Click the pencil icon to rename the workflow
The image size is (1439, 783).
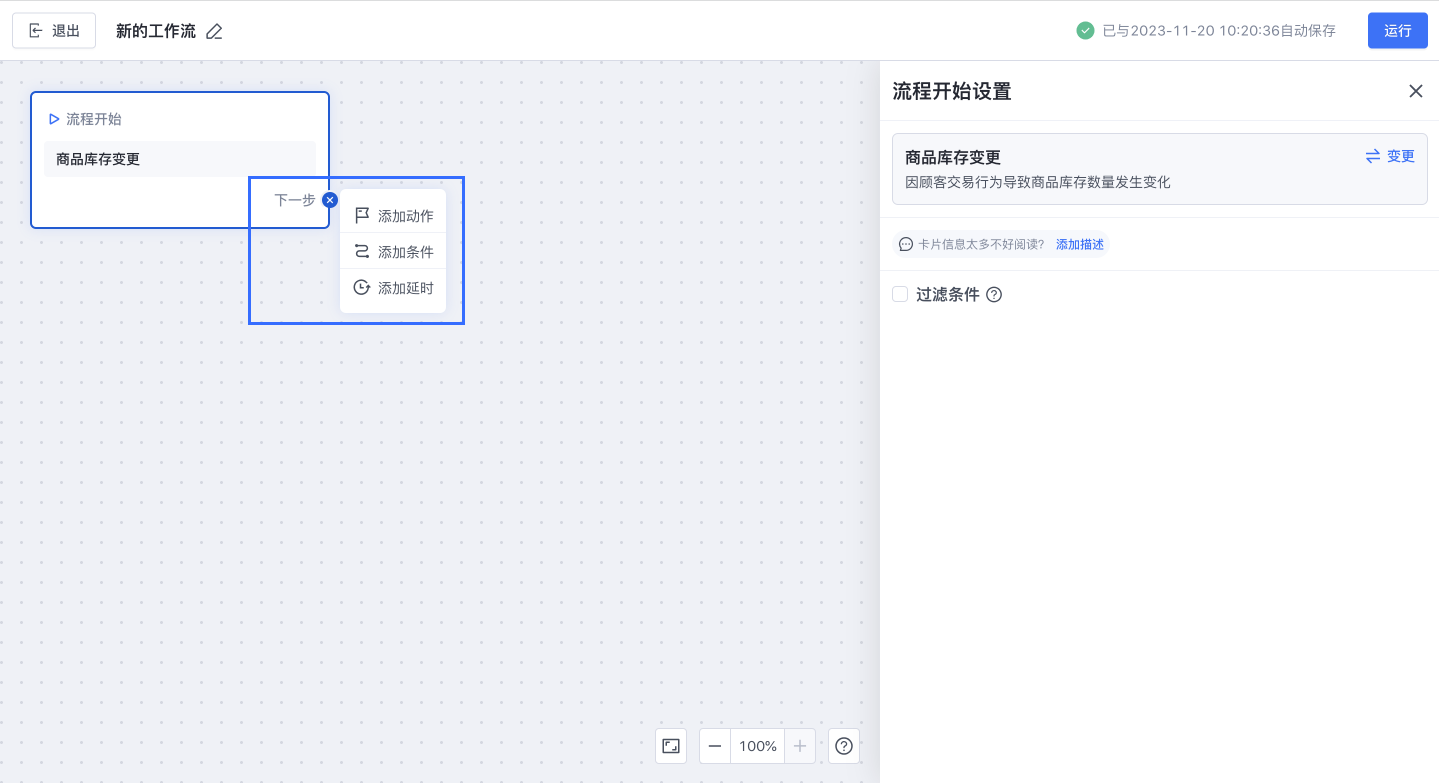click(214, 31)
